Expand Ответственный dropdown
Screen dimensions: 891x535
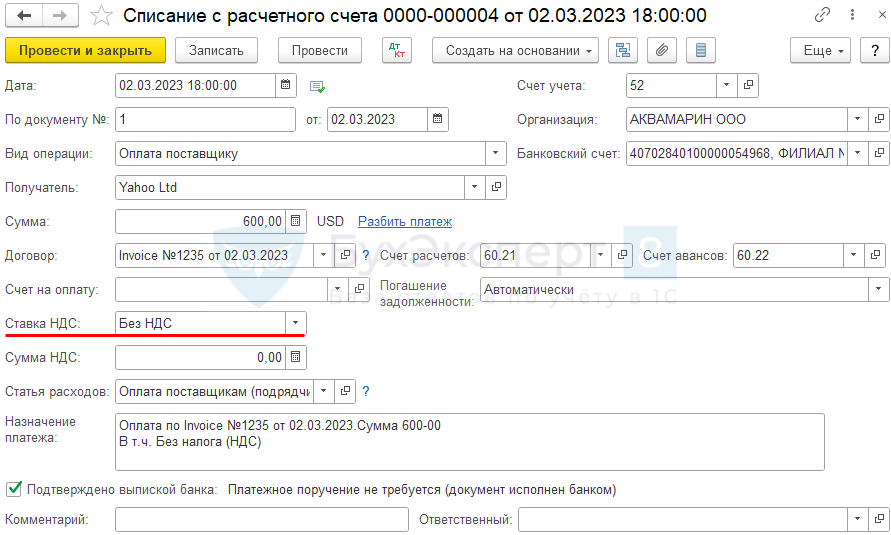click(857, 519)
